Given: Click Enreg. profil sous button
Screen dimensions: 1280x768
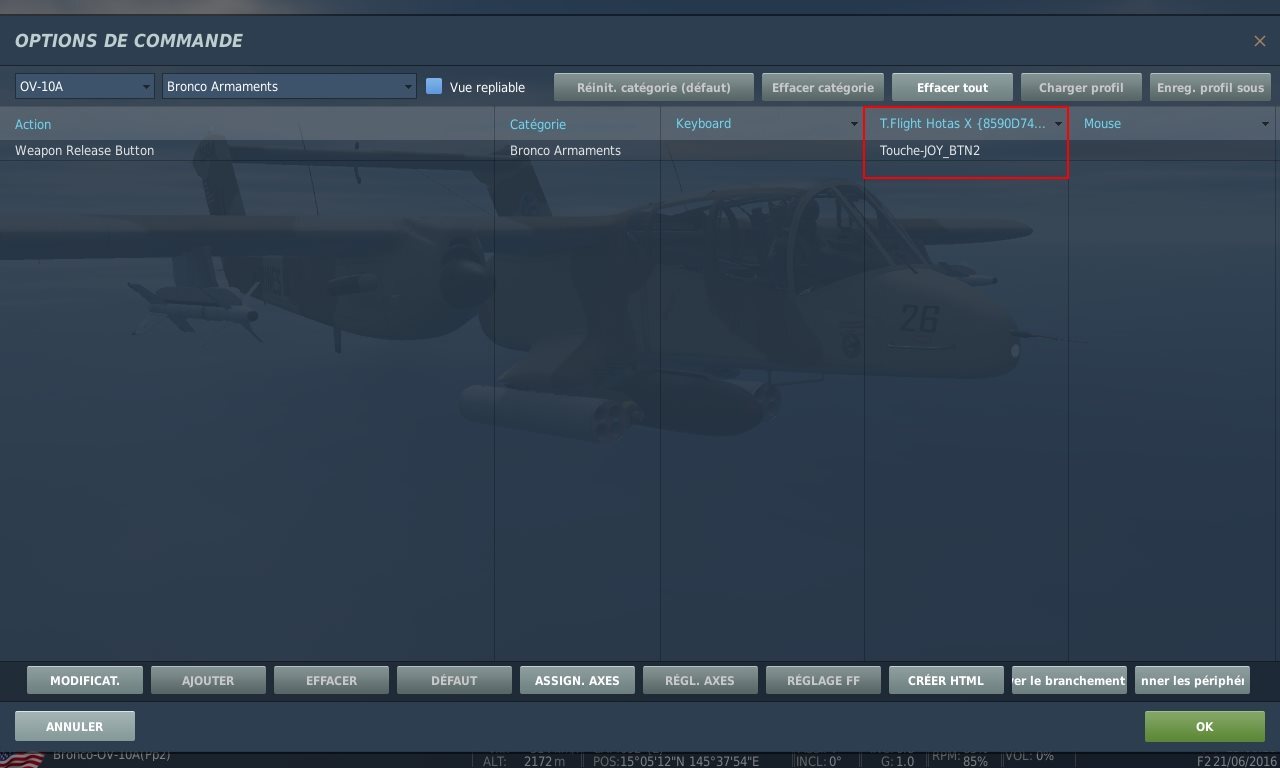Looking at the screenshot, I should (x=1210, y=87).
